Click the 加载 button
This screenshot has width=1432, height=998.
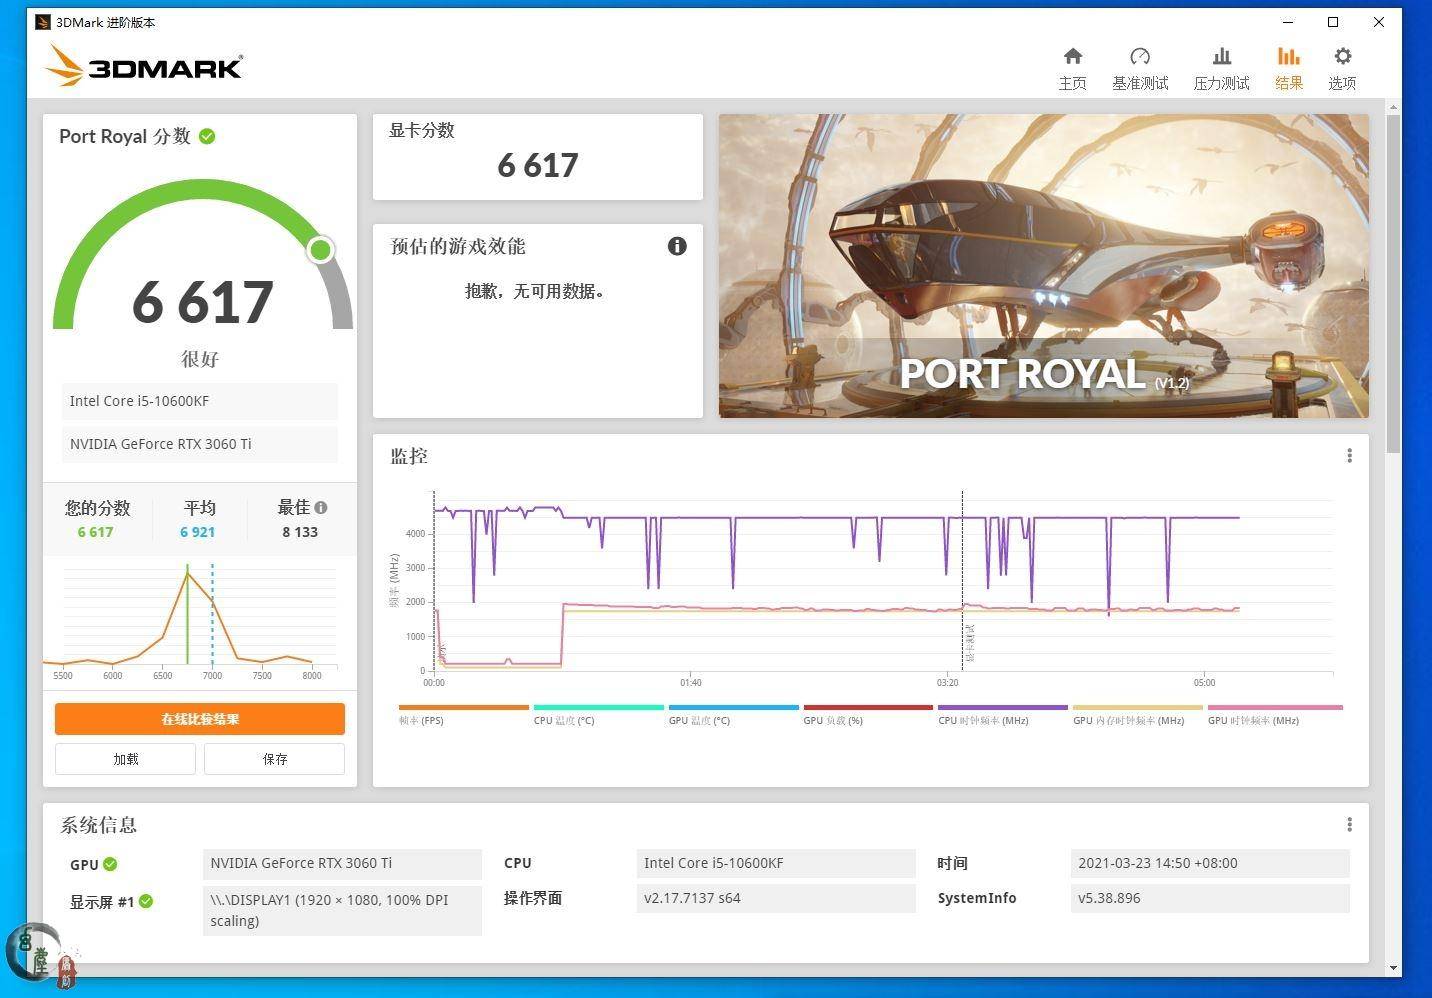point(125,759)
